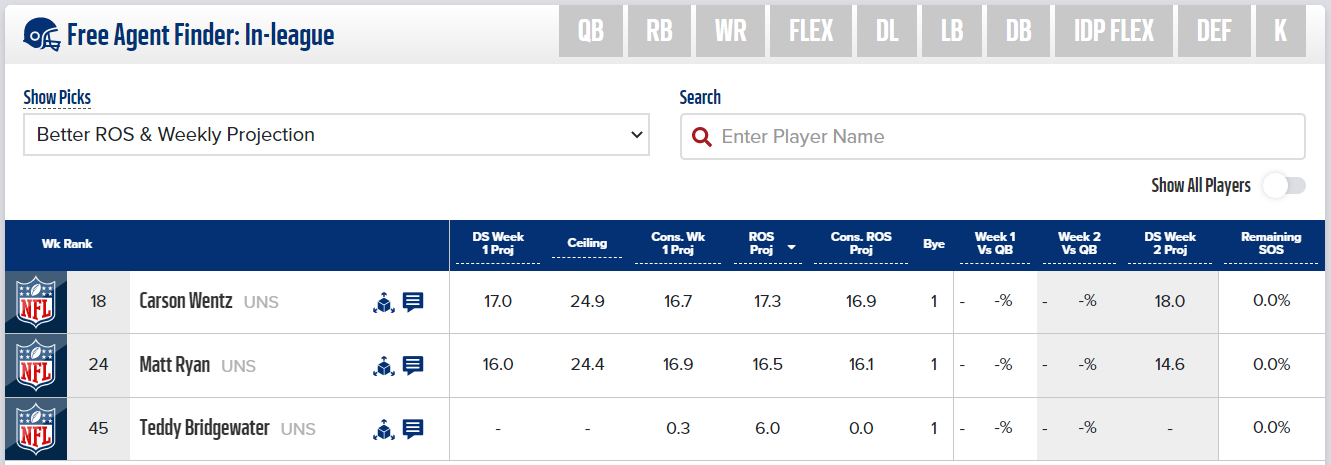
Task: Click the NFL logo in Matt Ryan row
Action: click(36, 365)
